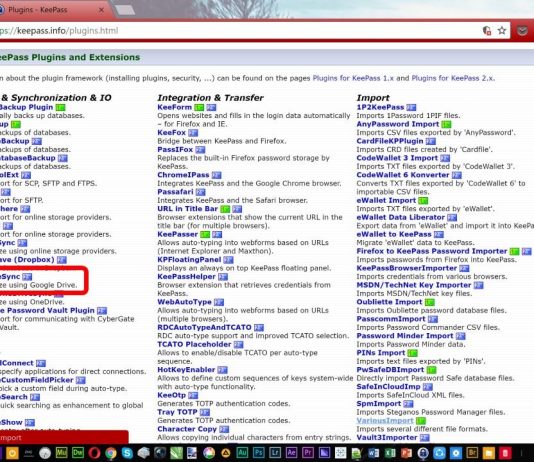Open Adobe Premiere Pro from the taskbar
Image resolution: width=534 pixels, height=462 pixels.
point(308,452)
